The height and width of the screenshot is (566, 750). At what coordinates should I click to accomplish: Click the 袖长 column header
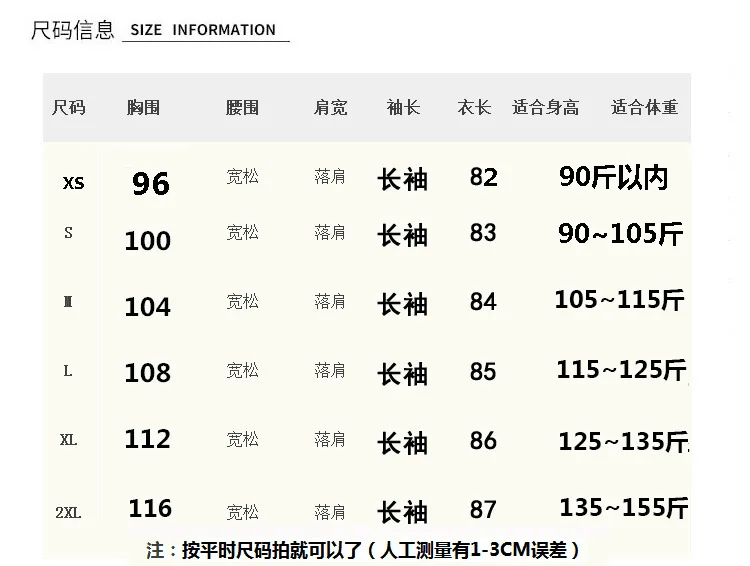pyautogui.click(x=403, y=107)
